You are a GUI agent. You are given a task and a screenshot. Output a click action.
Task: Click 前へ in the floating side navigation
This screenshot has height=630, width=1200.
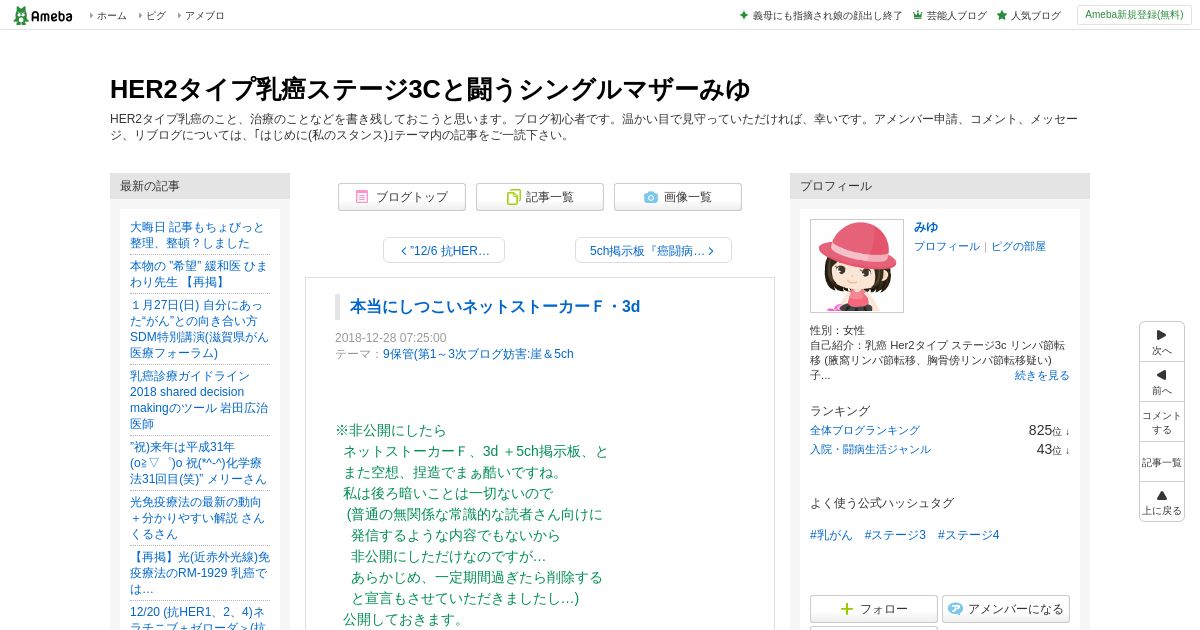tap(1162, 382)
